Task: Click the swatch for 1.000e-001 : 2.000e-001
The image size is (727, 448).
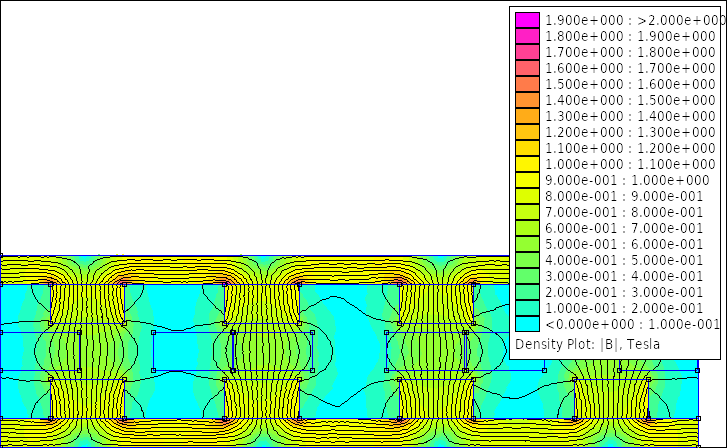Action: 527,308
